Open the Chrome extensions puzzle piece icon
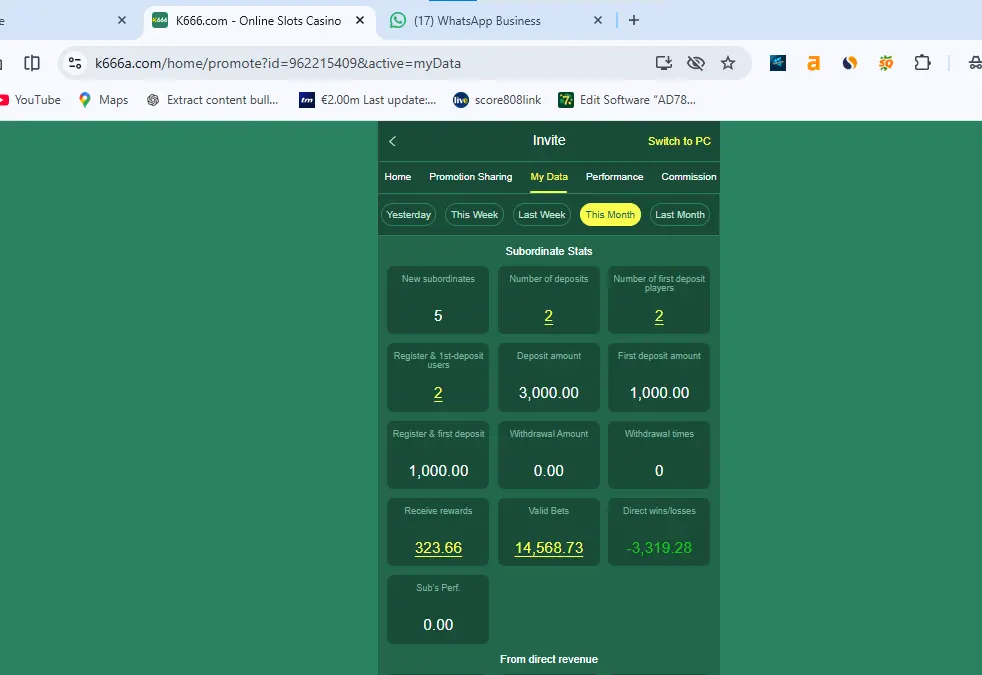Viewport: 982px width, 675px height. (x=921, y=62)
